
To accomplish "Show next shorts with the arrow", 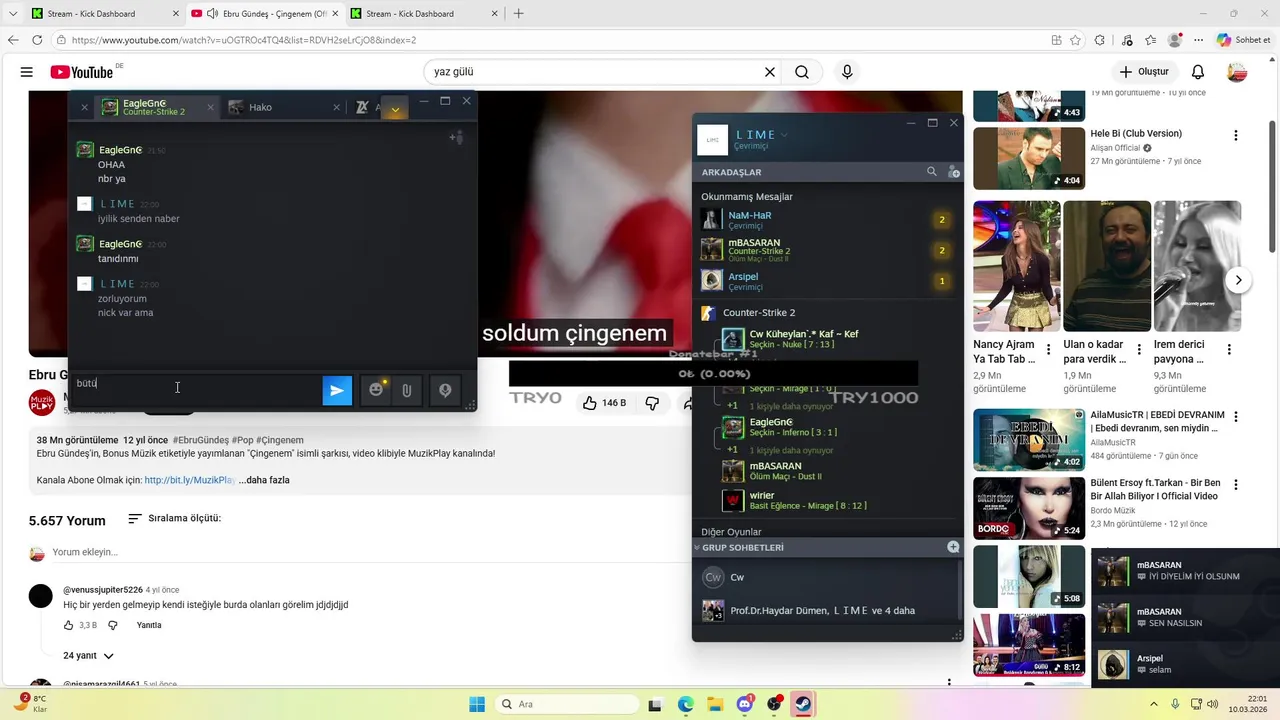I will click(x=1238, y=280).
